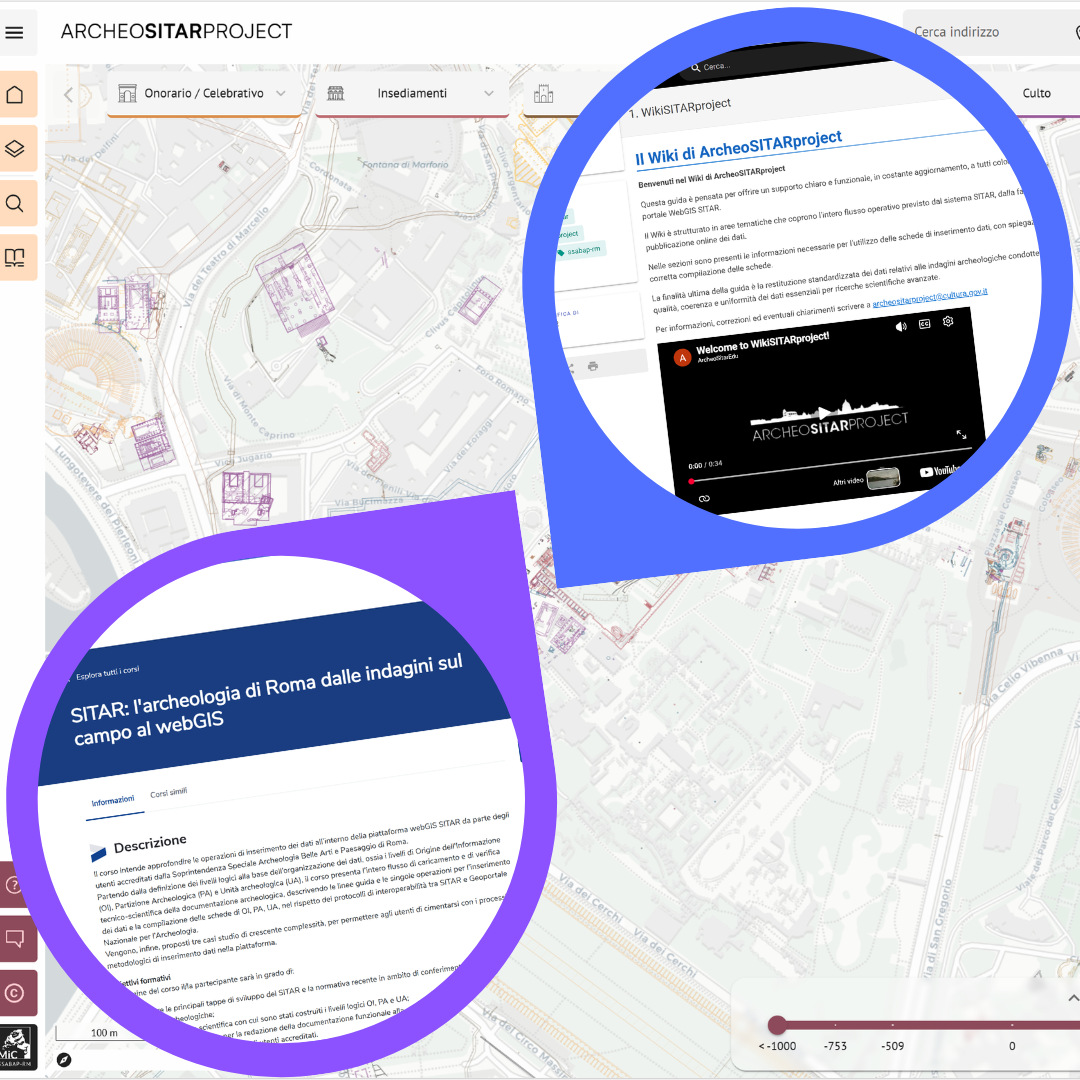This screenshot has width=1080, height=1080.
Task: Click the chain link icon below video
Action: (703, 499)
